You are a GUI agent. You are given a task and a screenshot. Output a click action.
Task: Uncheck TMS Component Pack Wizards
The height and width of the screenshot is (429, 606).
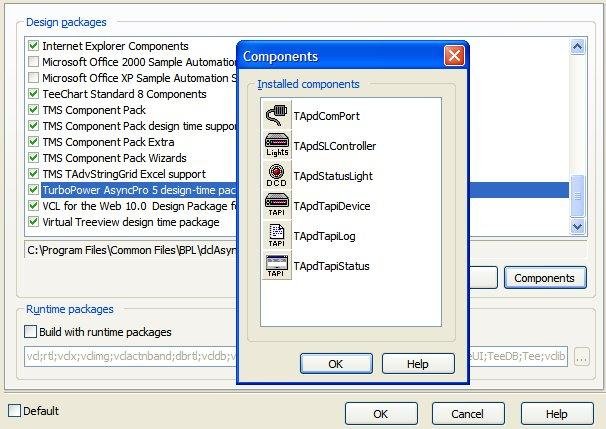tap(34, 158)
